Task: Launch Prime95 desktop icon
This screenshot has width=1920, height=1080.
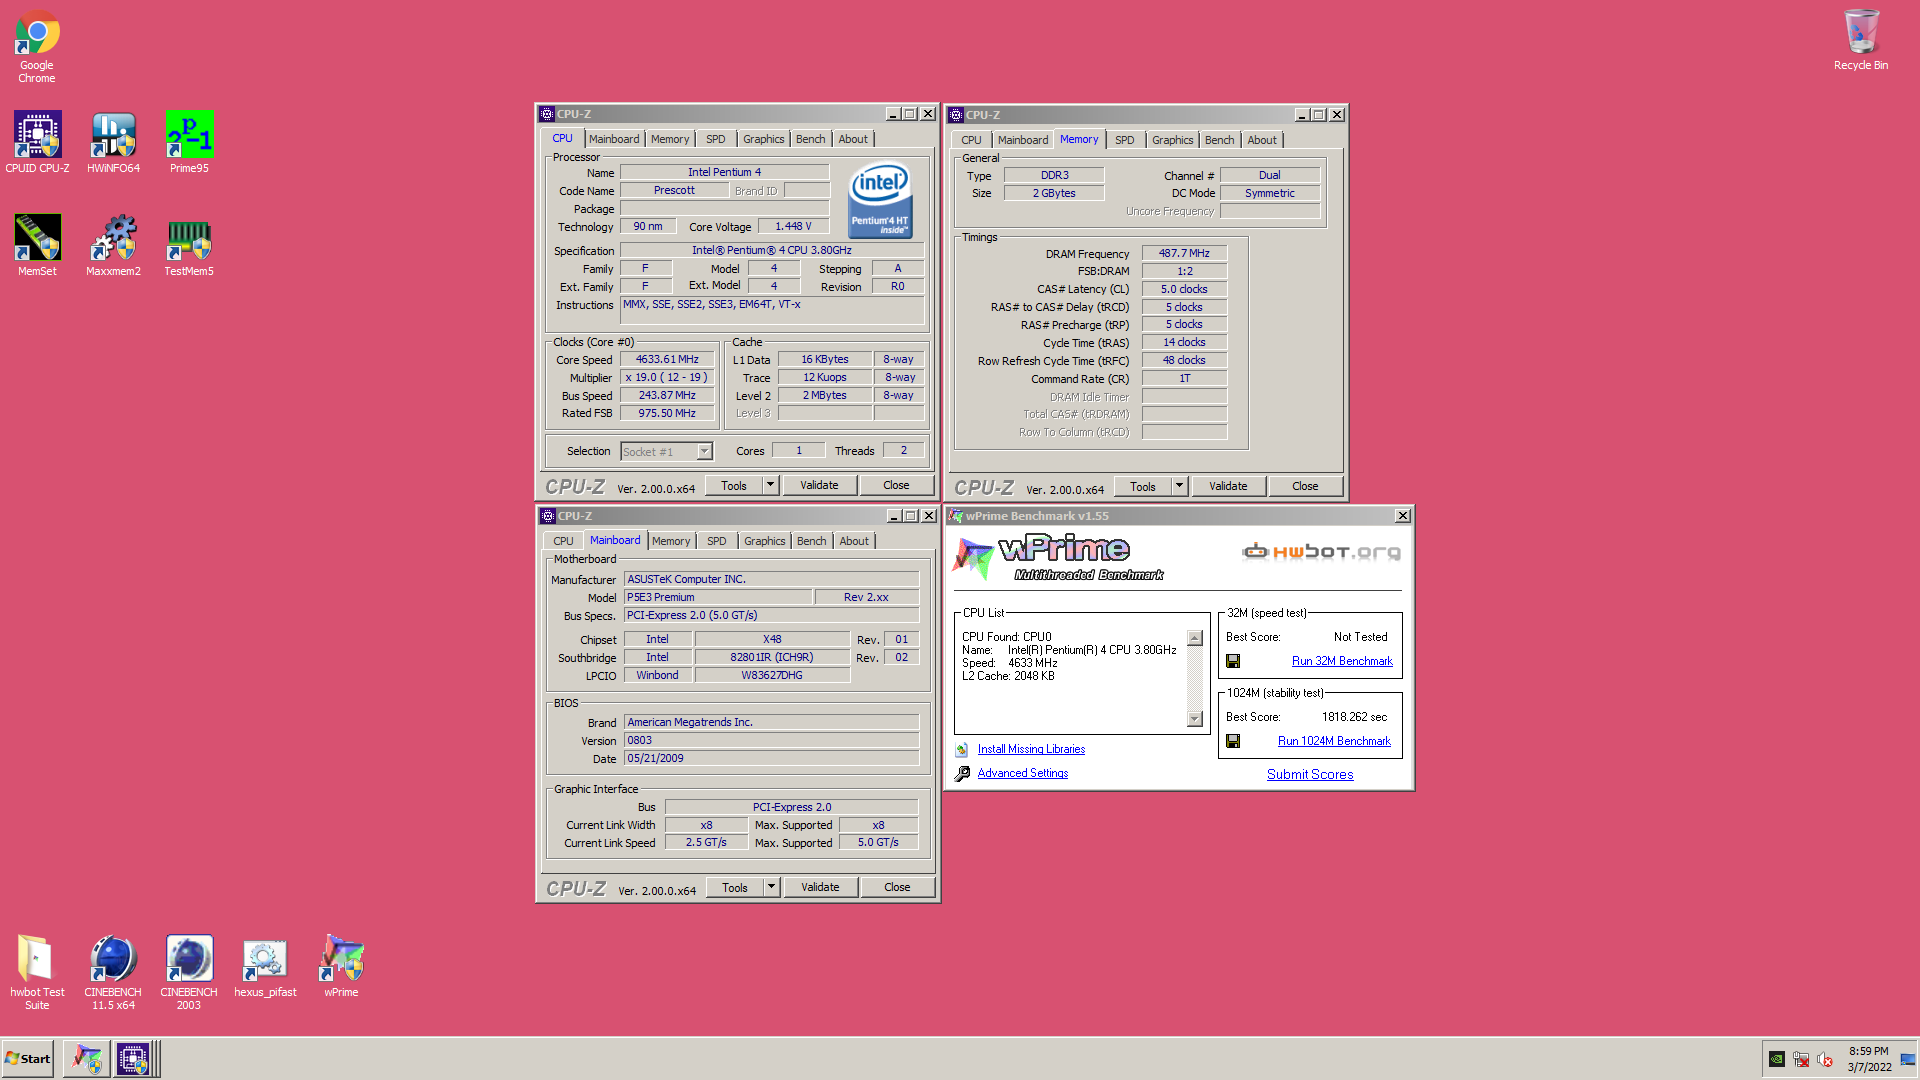Action: coord(189,142)
